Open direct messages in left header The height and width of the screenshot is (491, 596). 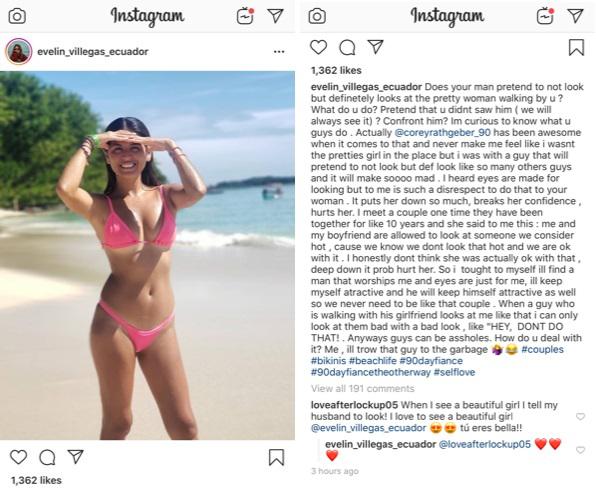tap(275, 16)
